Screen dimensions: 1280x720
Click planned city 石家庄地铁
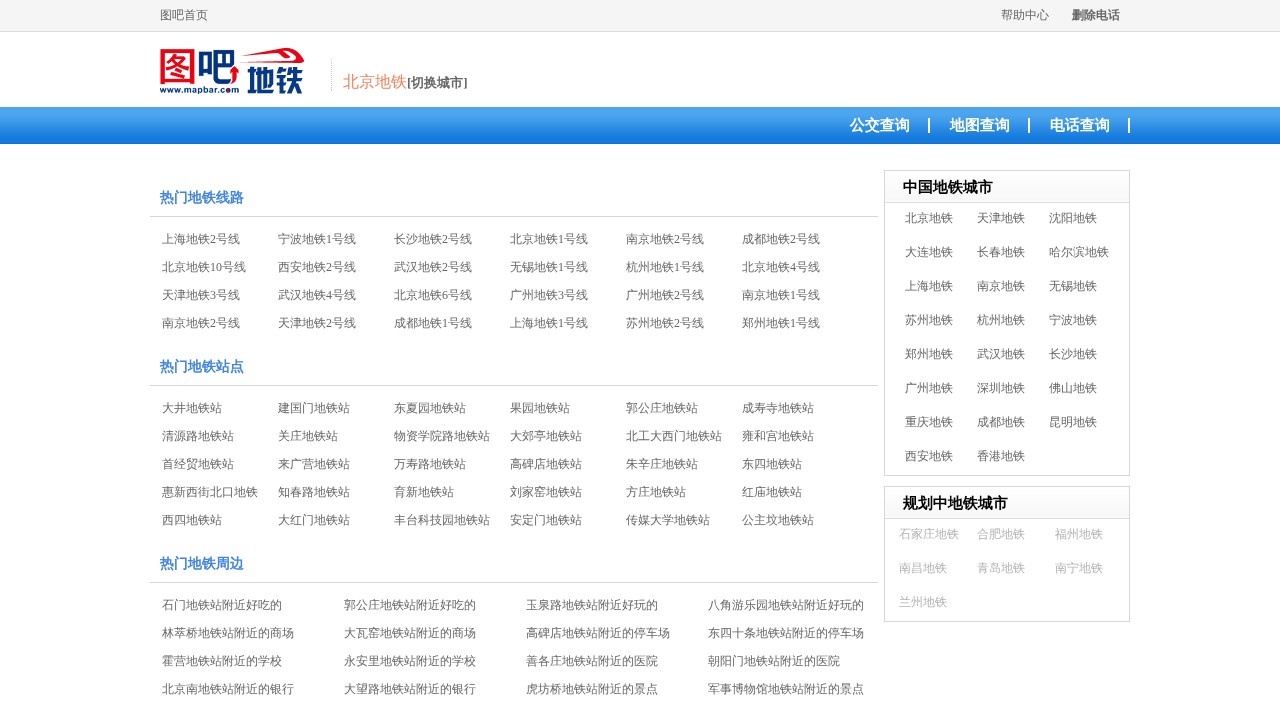[x=929, y=534]
